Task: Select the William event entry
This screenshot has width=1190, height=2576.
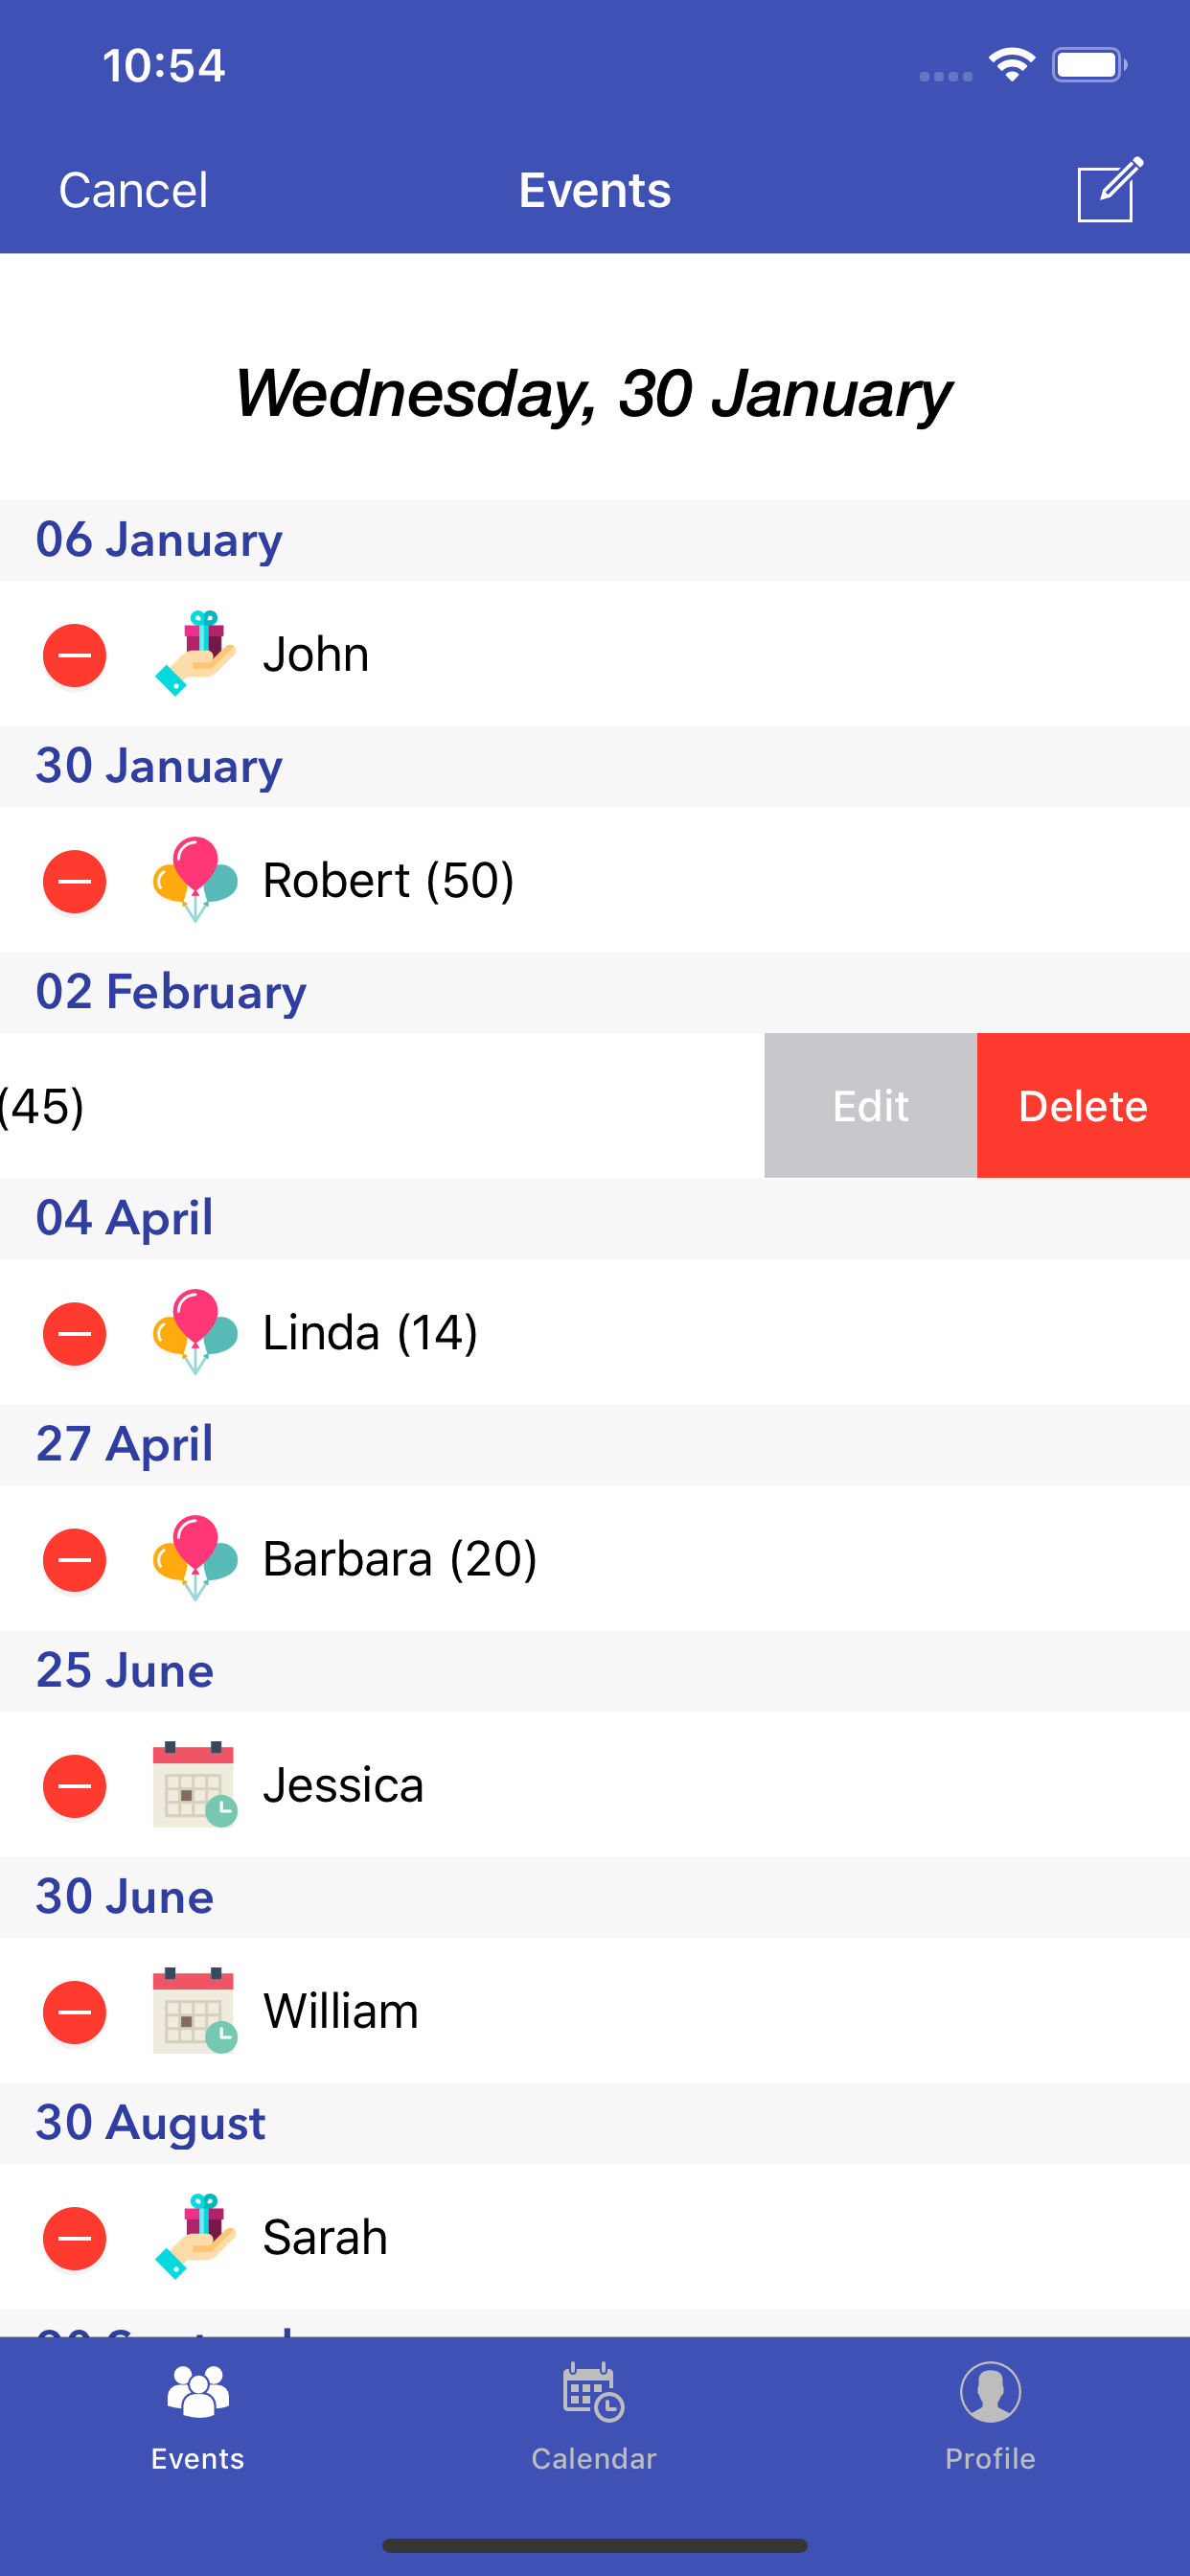Action: [595, 2011]
